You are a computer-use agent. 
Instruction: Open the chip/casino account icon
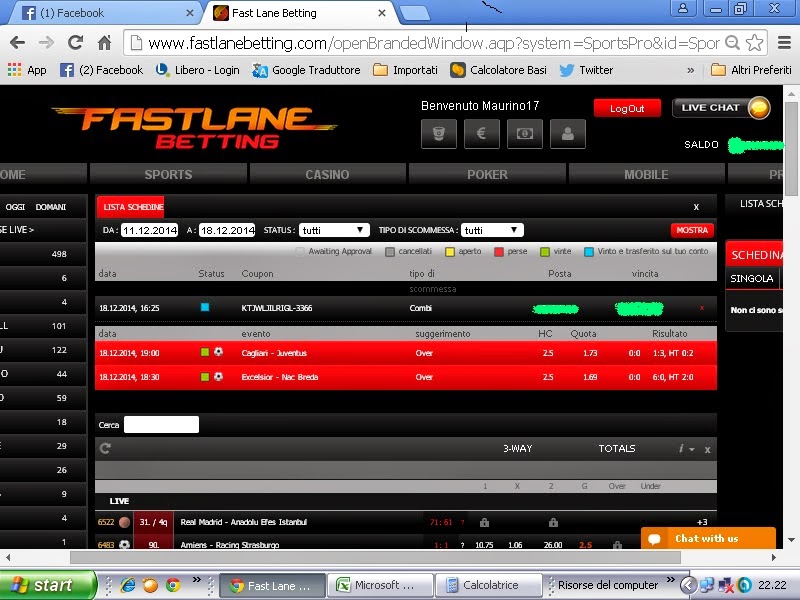pos(439,134)
